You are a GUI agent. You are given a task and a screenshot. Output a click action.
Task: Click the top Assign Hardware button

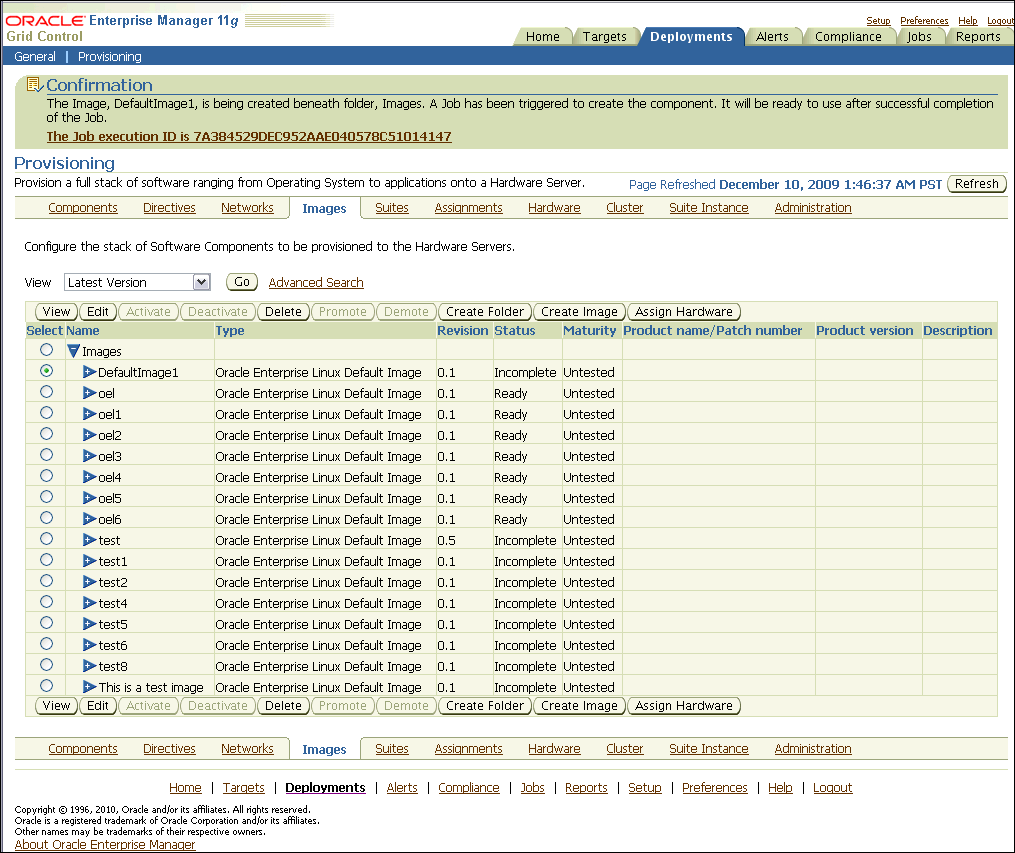click(x=684, y=312)
